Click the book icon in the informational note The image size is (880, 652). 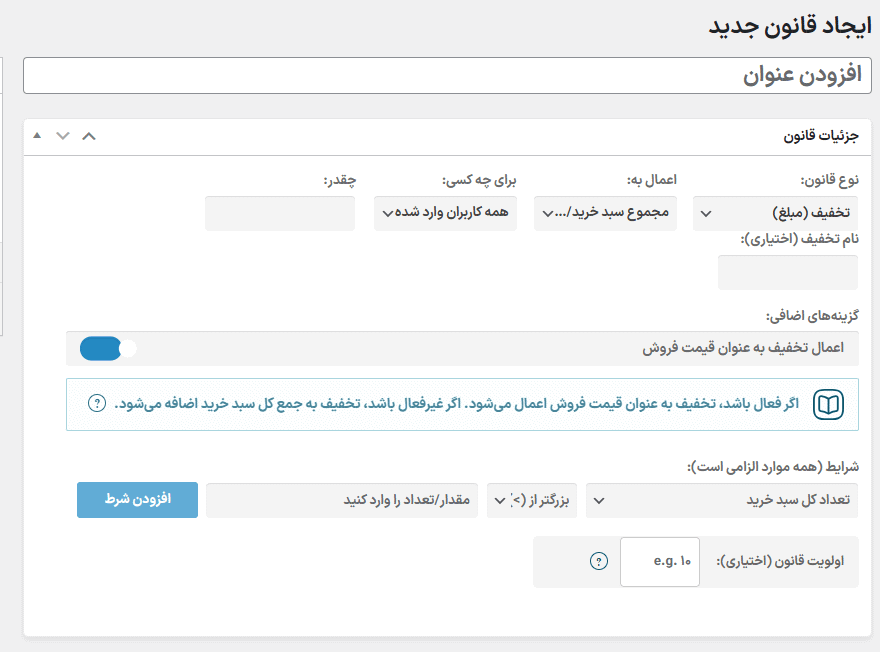tap(827, 404)
